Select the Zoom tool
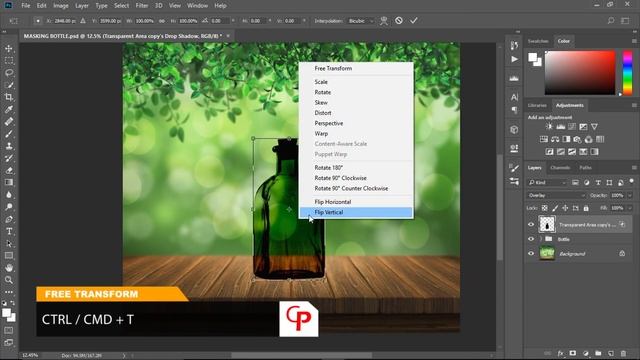640x360 pixels. (9, 280)
